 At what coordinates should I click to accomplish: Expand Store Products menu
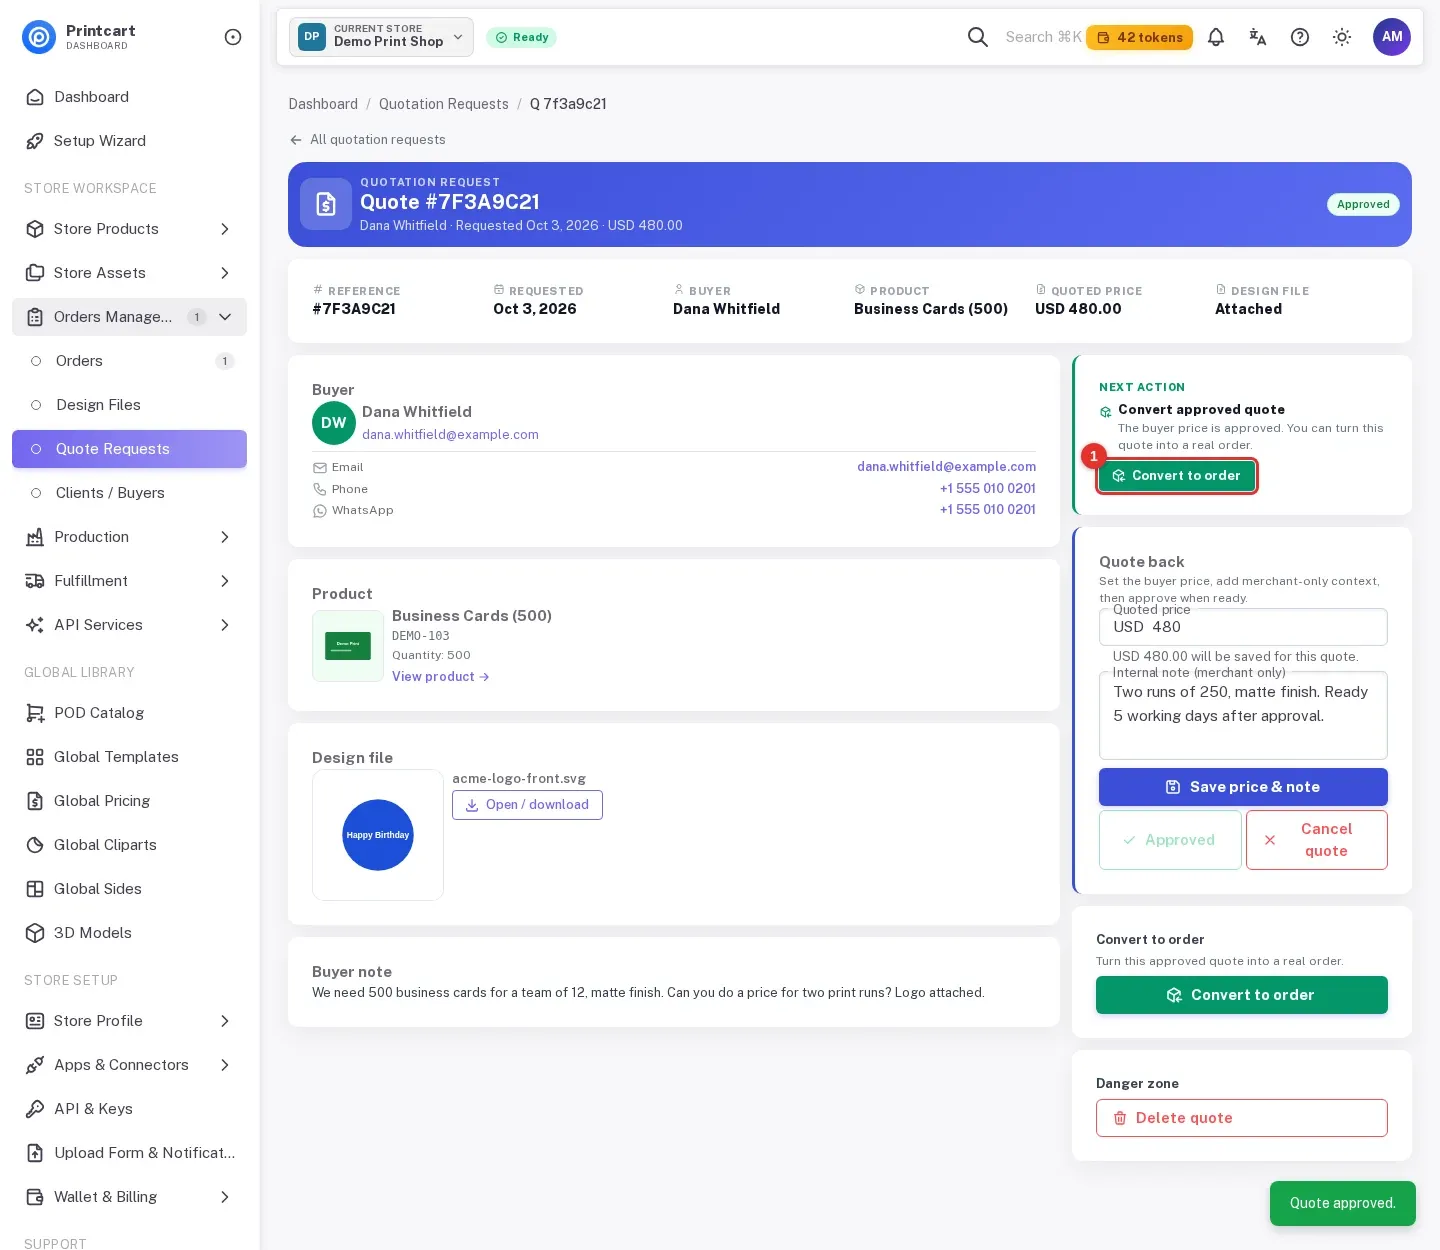pyautogui.click(x=130, y=229)
